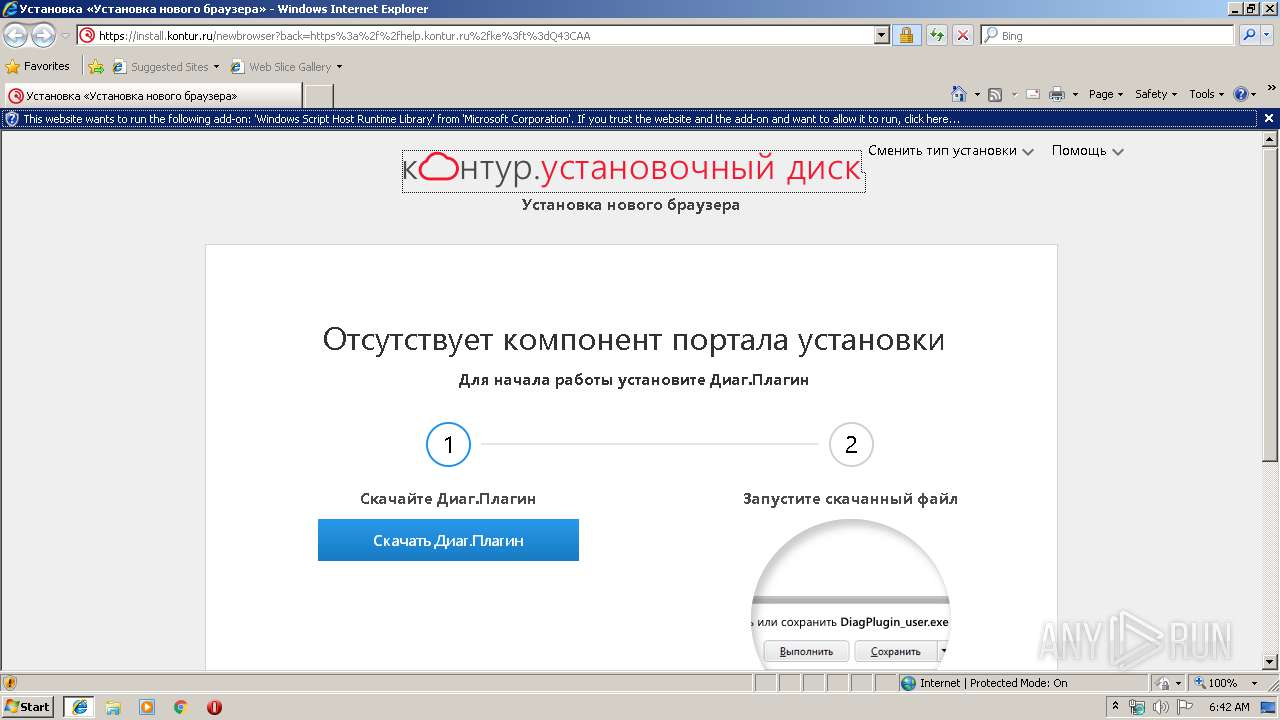This screenshot has width=1280, height=720.
Task: Open the Tools menu
Action: [x=1206, y=94]
